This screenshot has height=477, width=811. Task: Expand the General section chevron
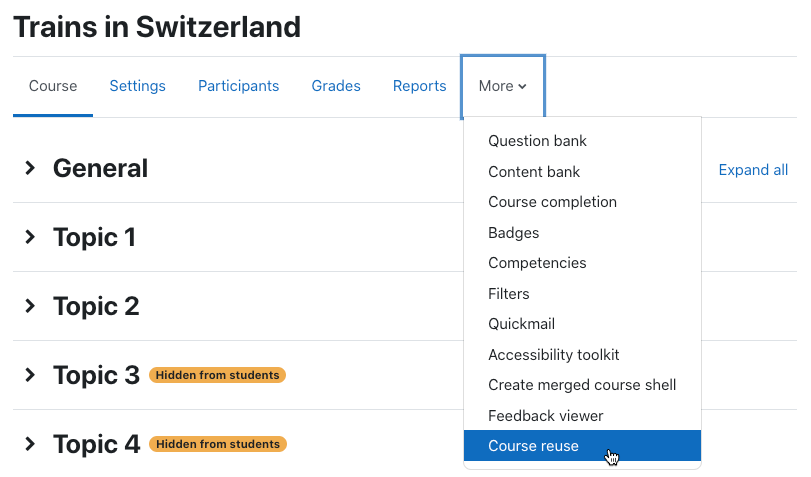tap(30, 168)
